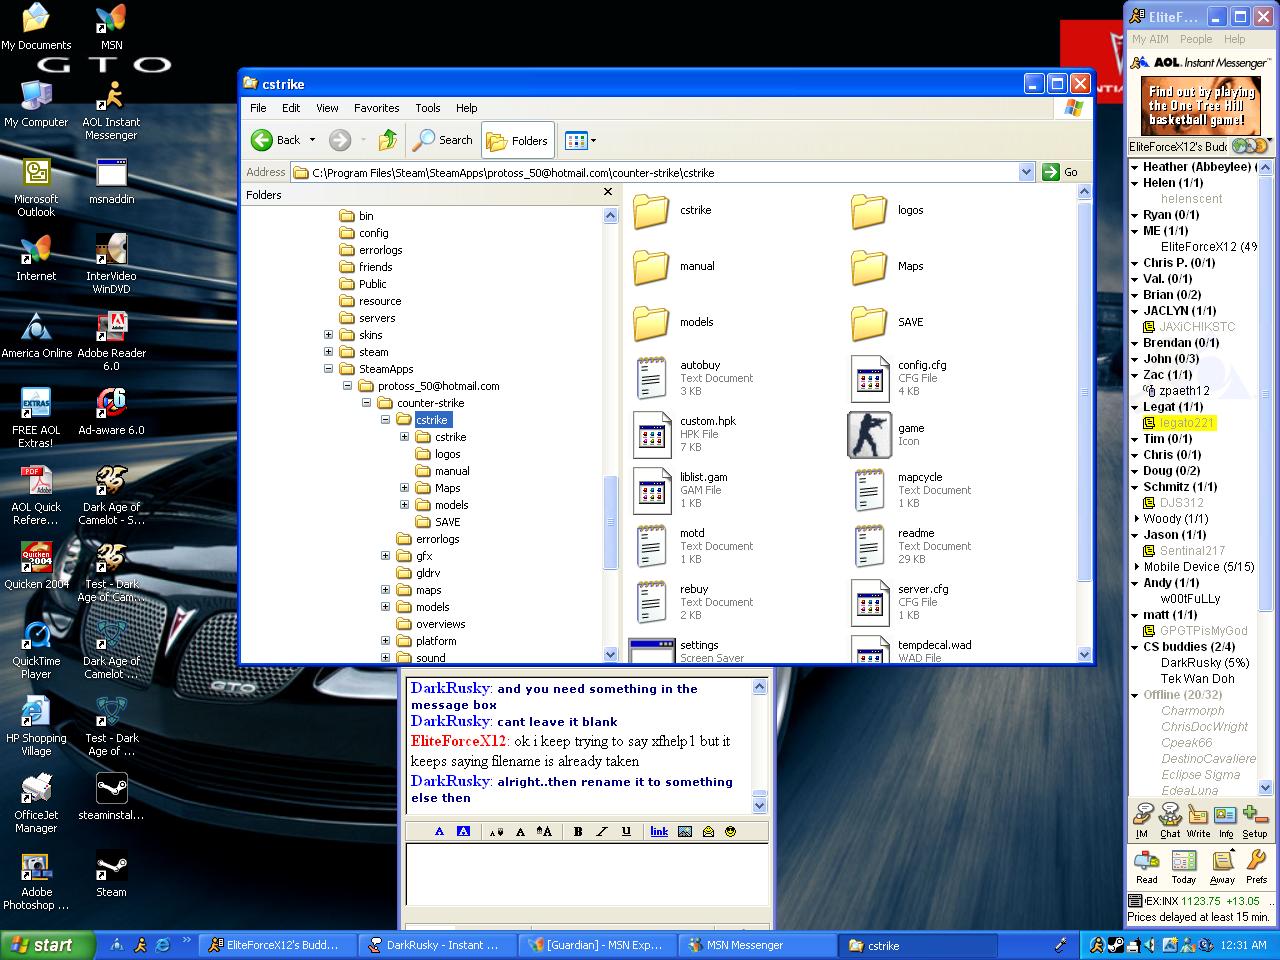Open the Views dropdown in Explorer toolbar
Viewport: 1280px width, 960px height.
point(580,140)
